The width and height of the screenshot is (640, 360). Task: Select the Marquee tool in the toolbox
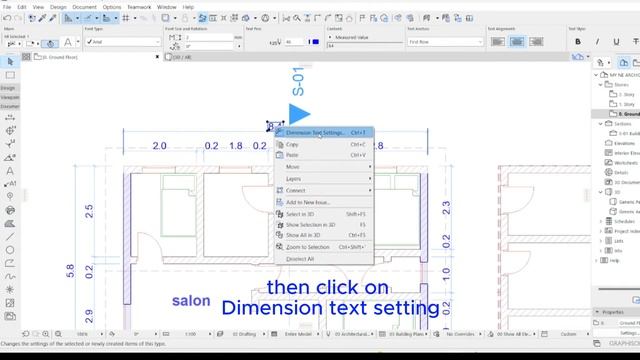pos(10,75)
